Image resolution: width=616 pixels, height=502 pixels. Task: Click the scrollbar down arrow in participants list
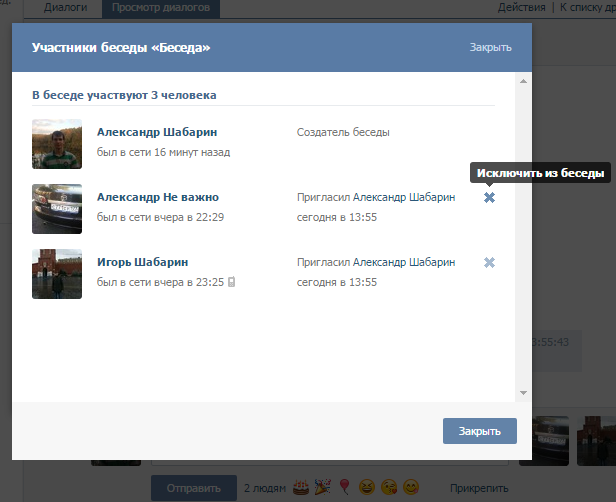pyautogui.click(x=522, y=393)
